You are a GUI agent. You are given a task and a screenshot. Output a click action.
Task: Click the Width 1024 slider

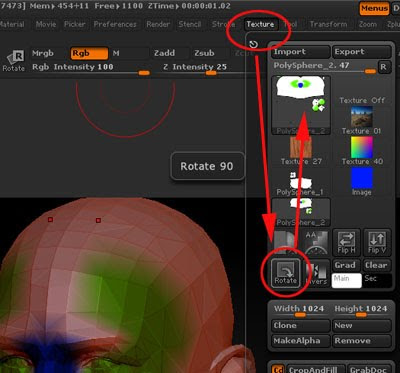[x=300, y=311]
